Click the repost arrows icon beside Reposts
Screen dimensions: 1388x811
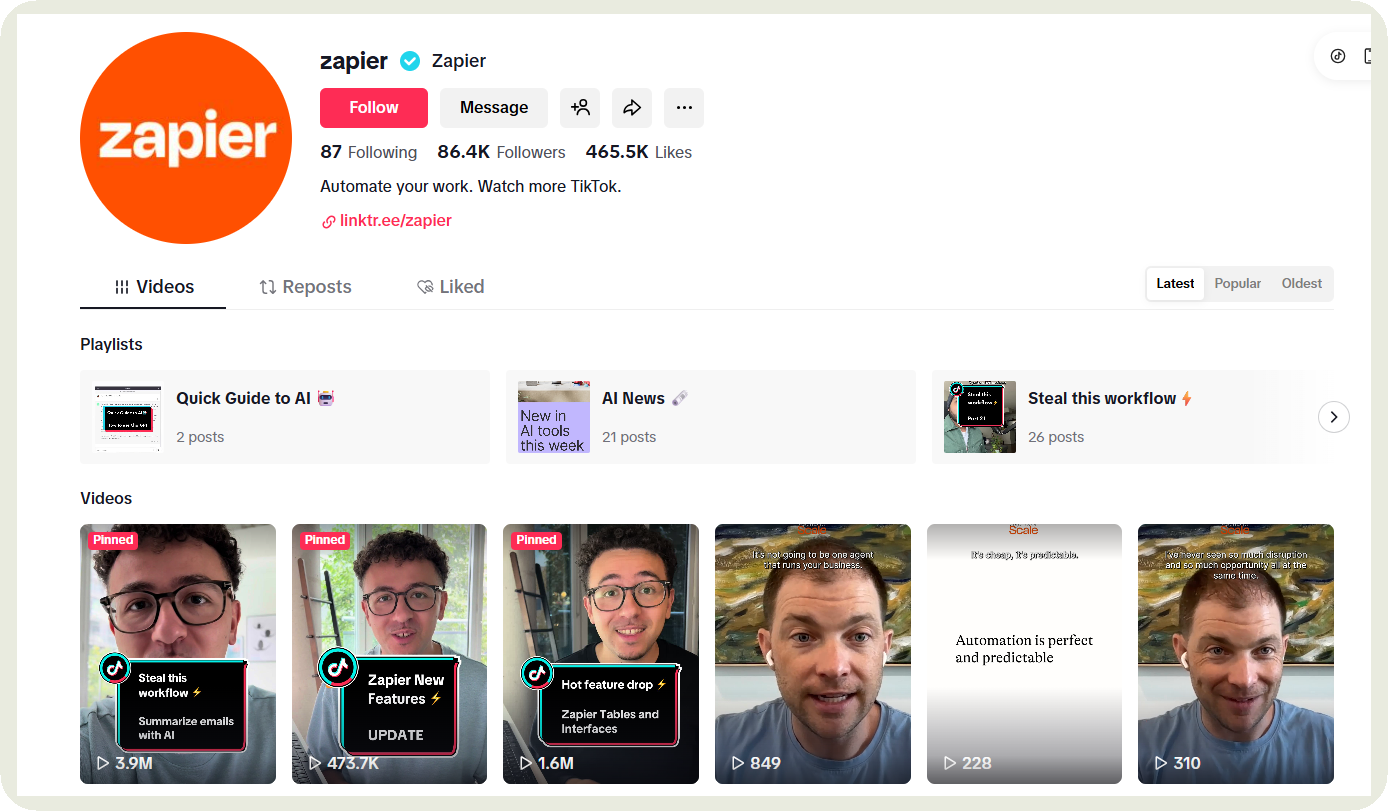269,287
